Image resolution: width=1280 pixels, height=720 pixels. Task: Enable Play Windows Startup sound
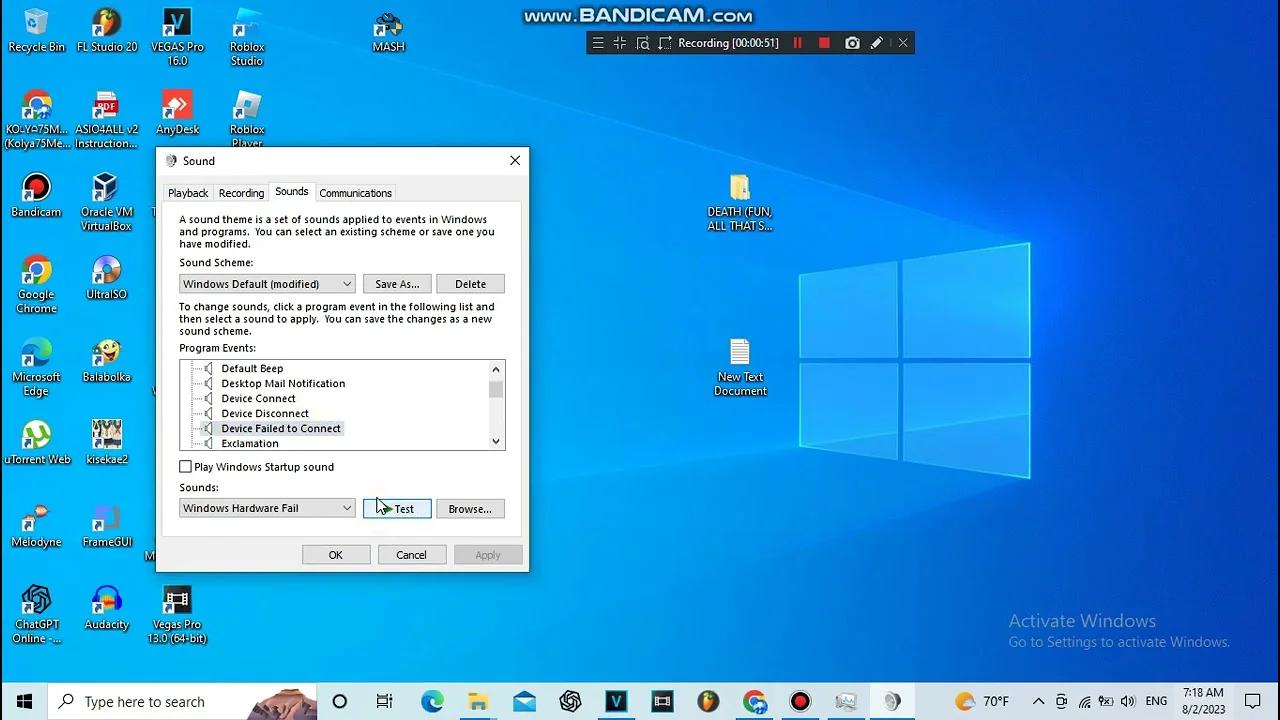(185, 466)
